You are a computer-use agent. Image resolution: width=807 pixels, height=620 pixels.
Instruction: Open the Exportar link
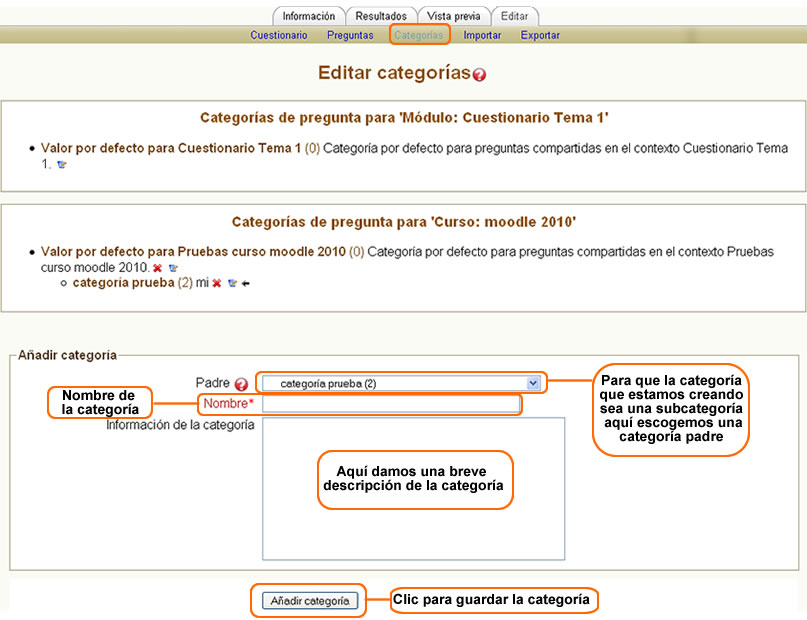(x=540, y=35)
